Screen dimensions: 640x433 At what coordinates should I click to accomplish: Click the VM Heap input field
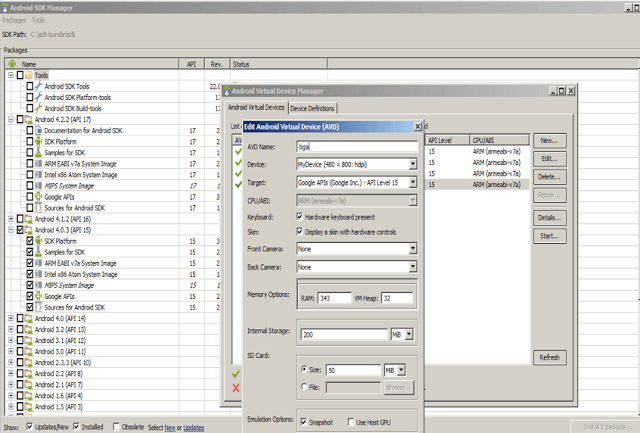pos(397,298)
